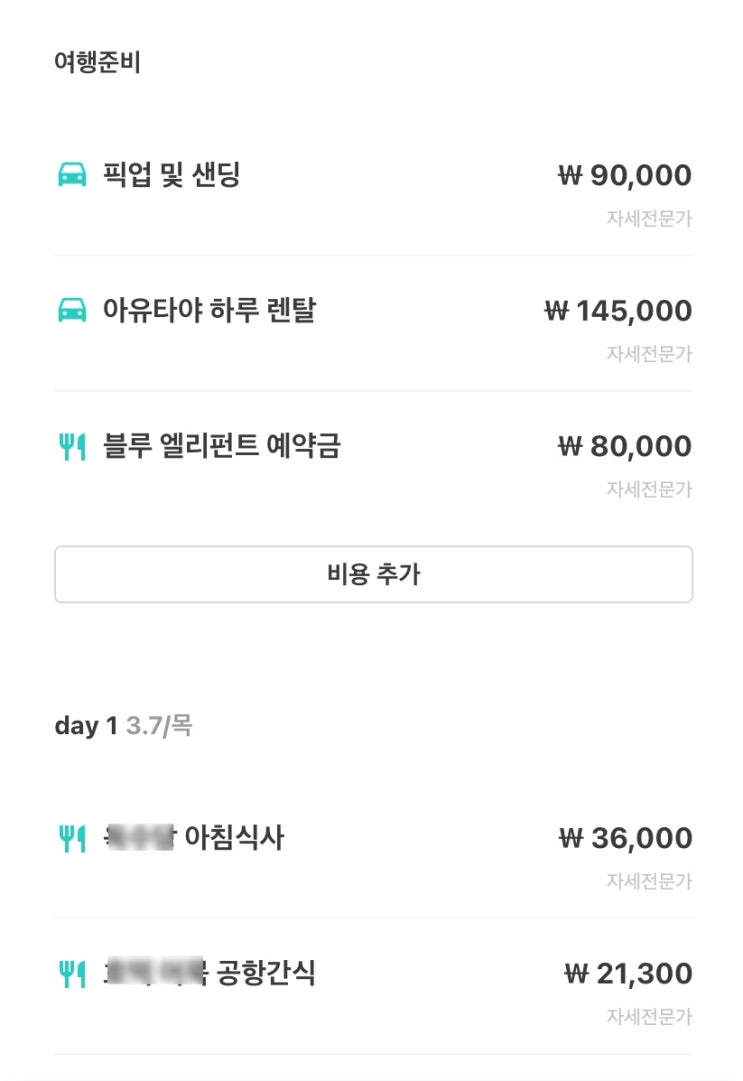The height and width of the screenshot is (1081, 743).
Task: Click fork-knife icon beside 아침식사 entry
Action: 72,839
